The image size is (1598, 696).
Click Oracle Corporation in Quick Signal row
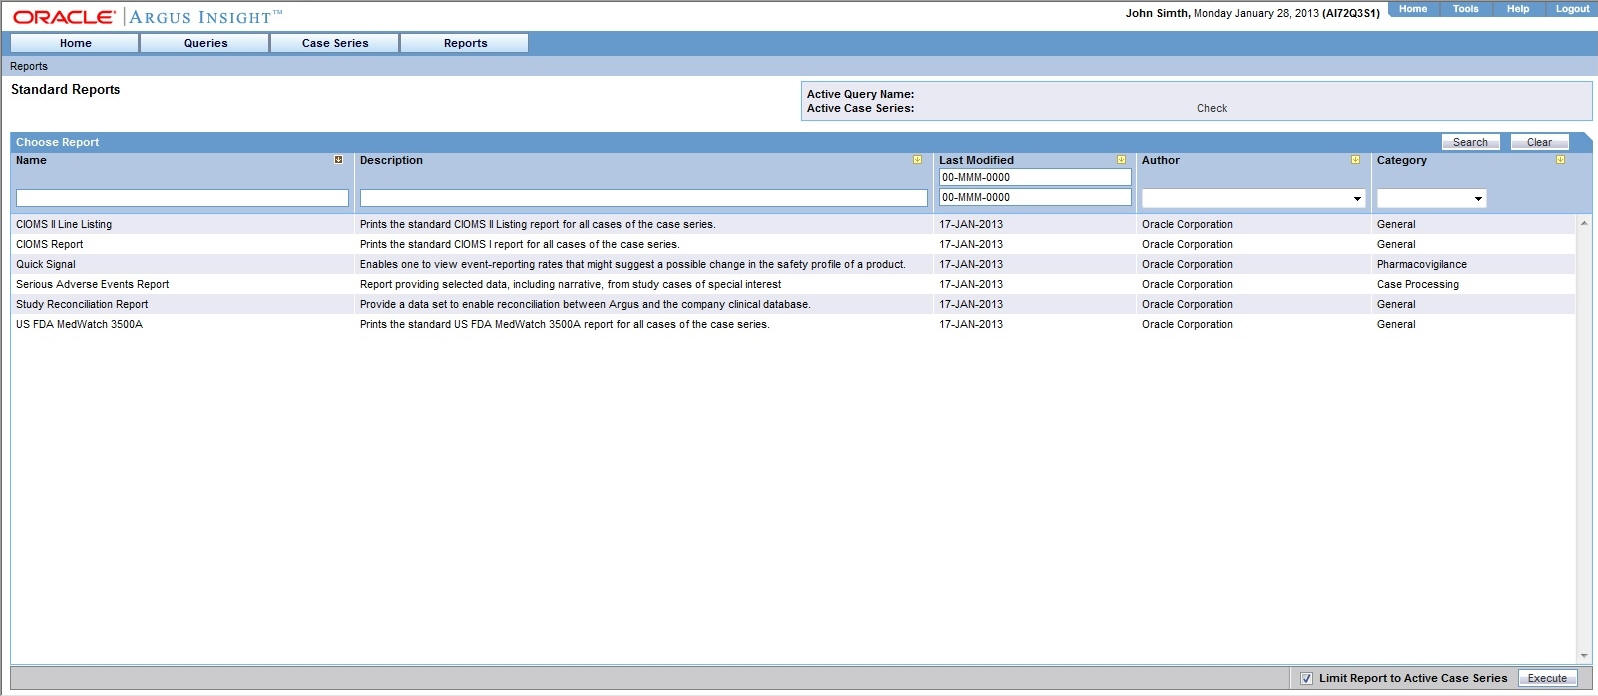1187,264
